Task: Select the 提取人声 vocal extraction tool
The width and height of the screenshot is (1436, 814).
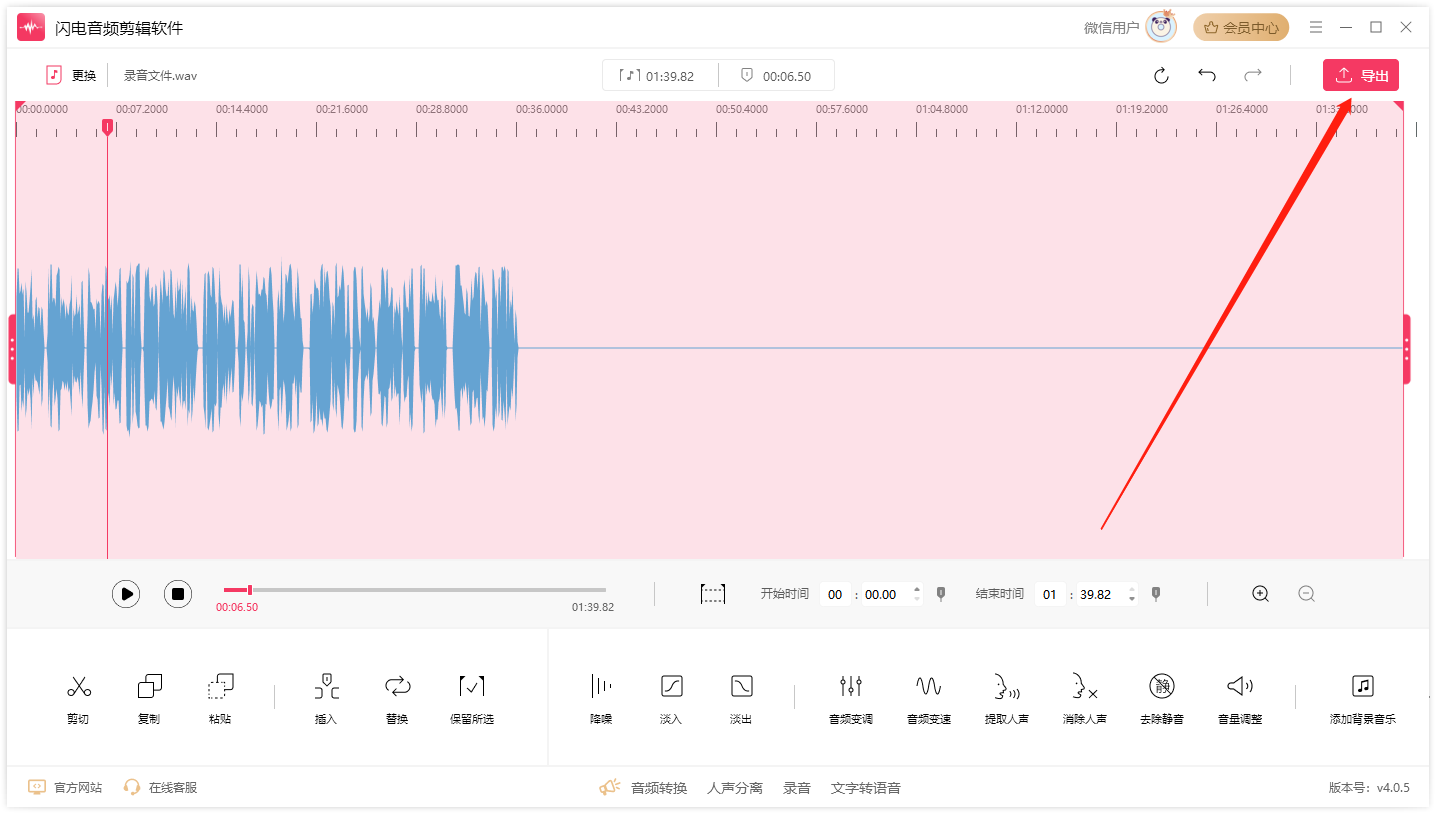Action: click(x=1005, y=697)
